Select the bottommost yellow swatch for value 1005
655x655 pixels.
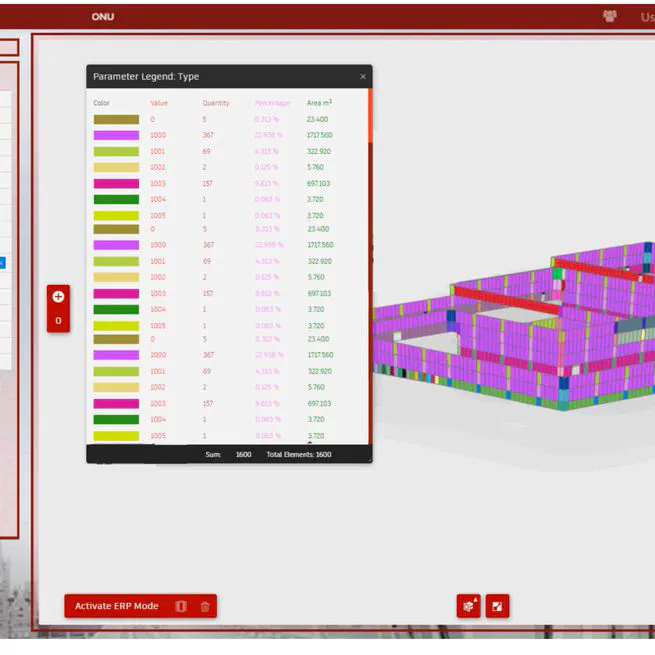click(116, 436)
